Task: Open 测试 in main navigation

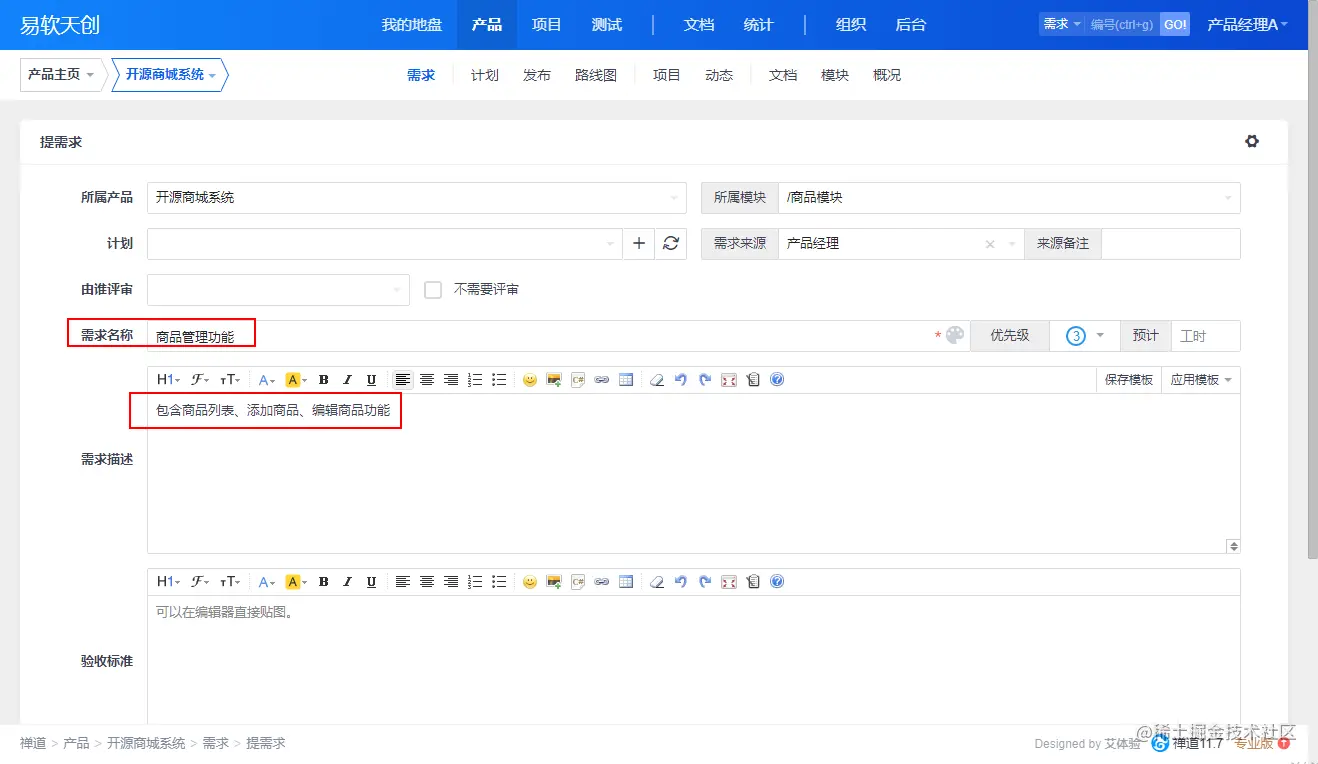Action: click(607, 25)
